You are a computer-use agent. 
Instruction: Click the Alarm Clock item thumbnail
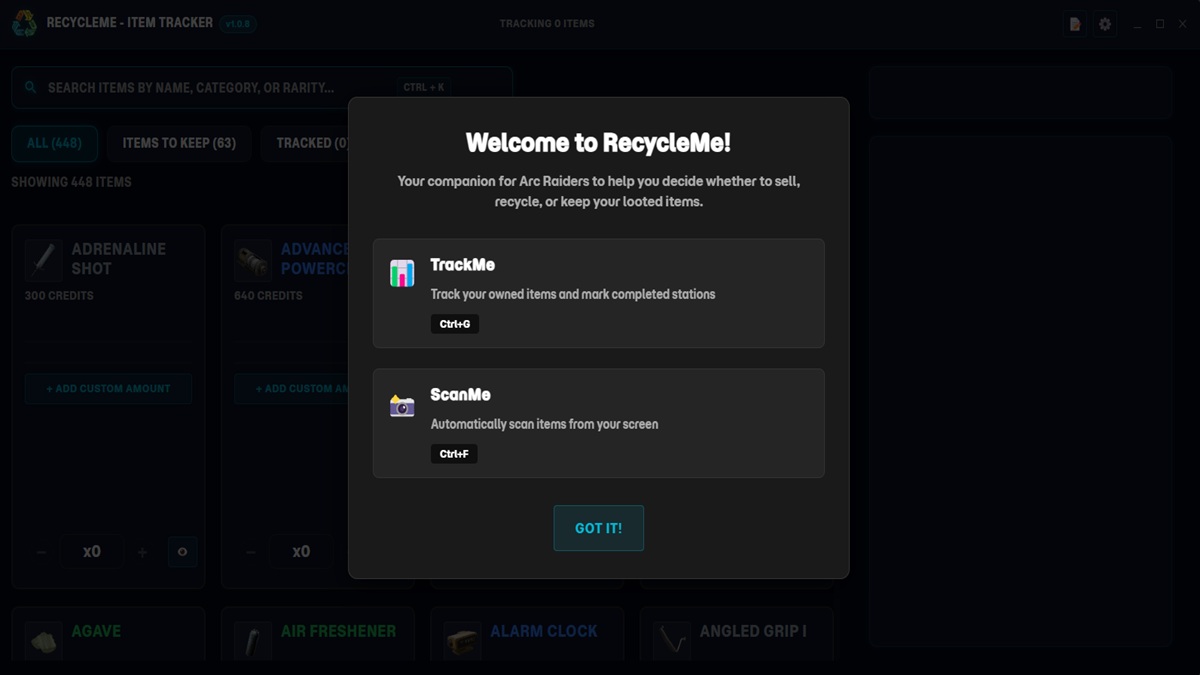tap(462, 640)
